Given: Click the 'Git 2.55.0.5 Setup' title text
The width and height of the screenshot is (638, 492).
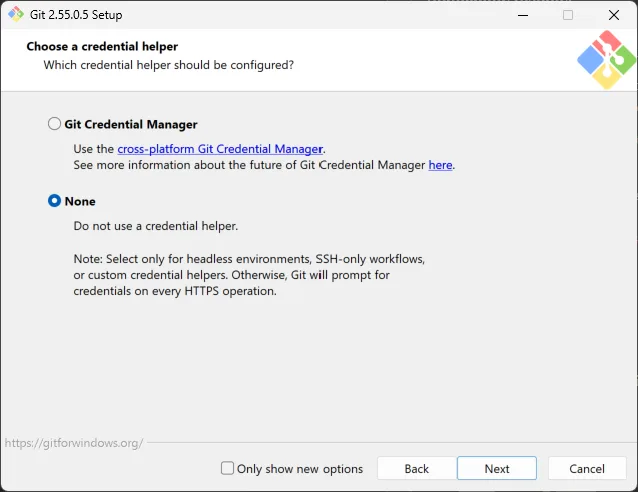Looking at the screenshot, I should (x=76, y=15).
